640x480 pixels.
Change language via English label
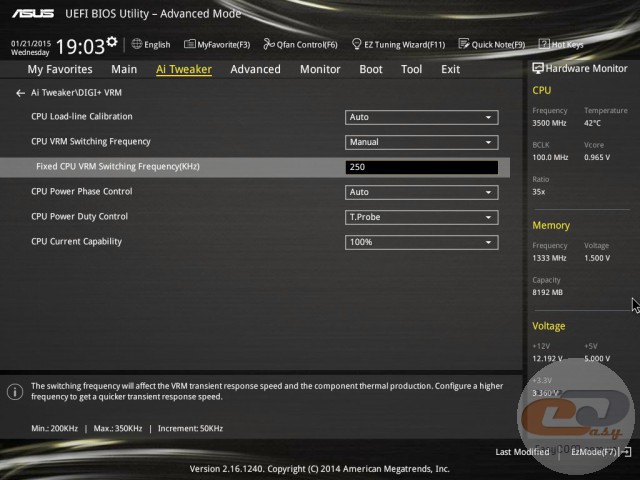[x=157, y=44]
